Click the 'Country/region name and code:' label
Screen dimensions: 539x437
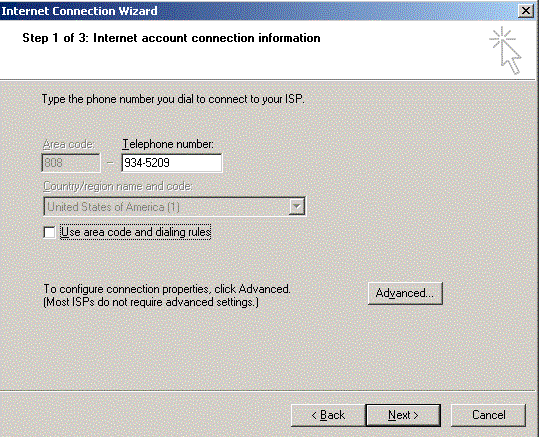(118, 186)
